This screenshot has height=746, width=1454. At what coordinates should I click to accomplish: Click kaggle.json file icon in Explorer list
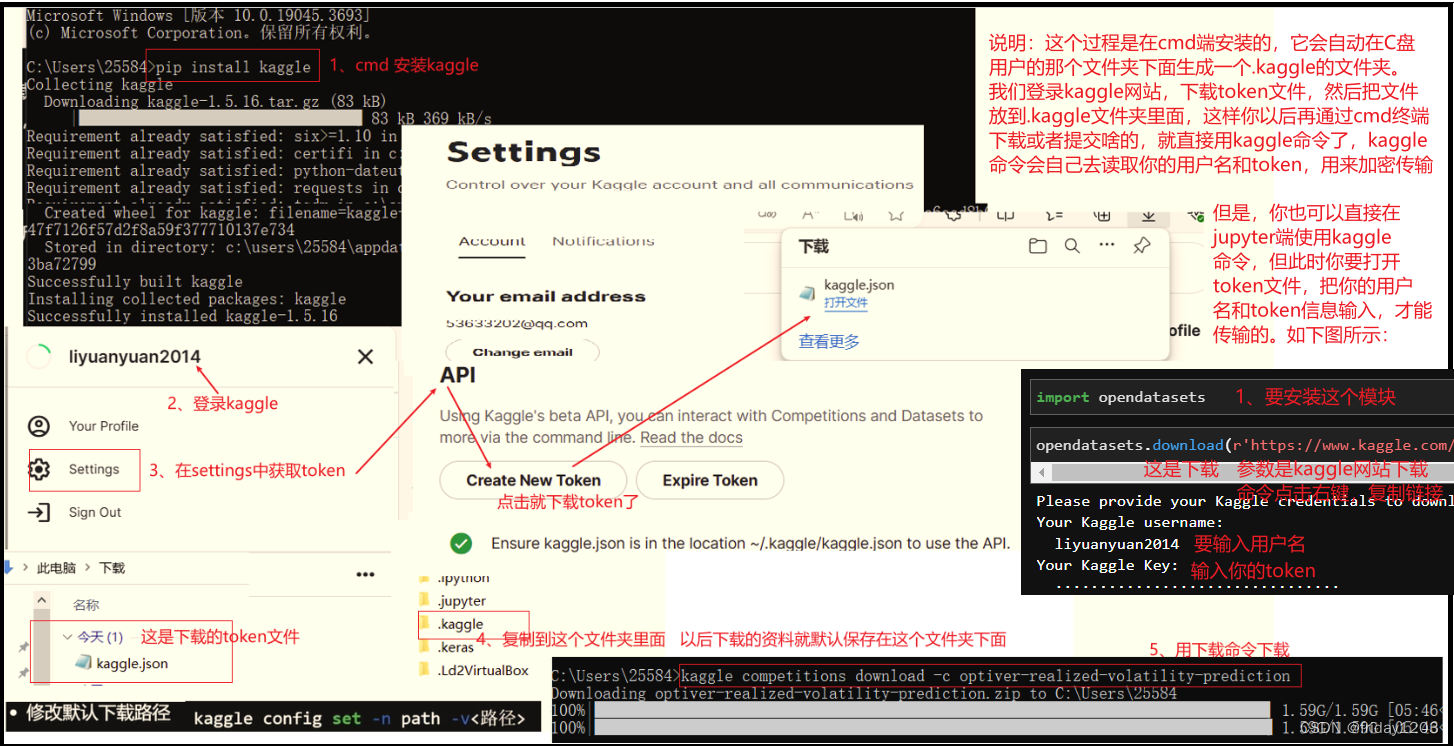pyautogui.click(x=84, y=663)
